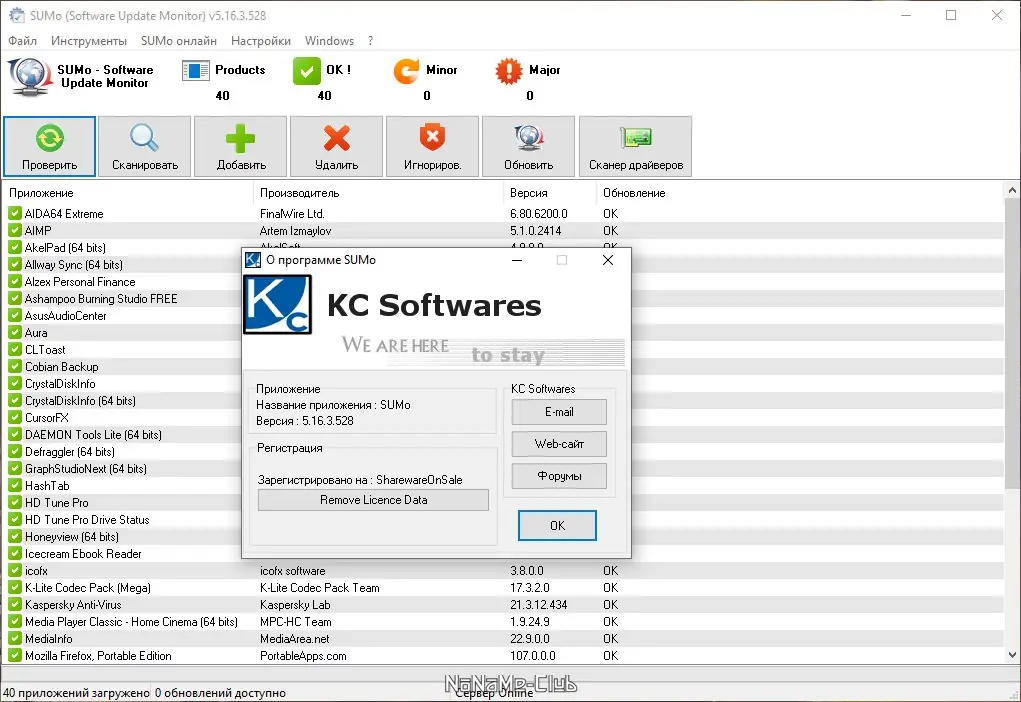Open the Windows menu
The image size is (1021, 702).
pos(329,40)
